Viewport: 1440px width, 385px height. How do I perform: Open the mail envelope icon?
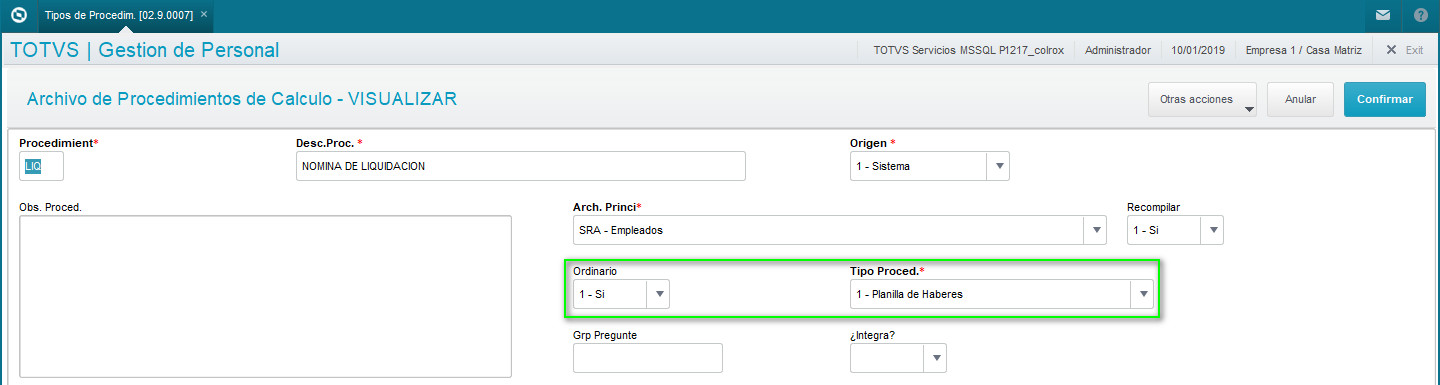point(1383,15)
